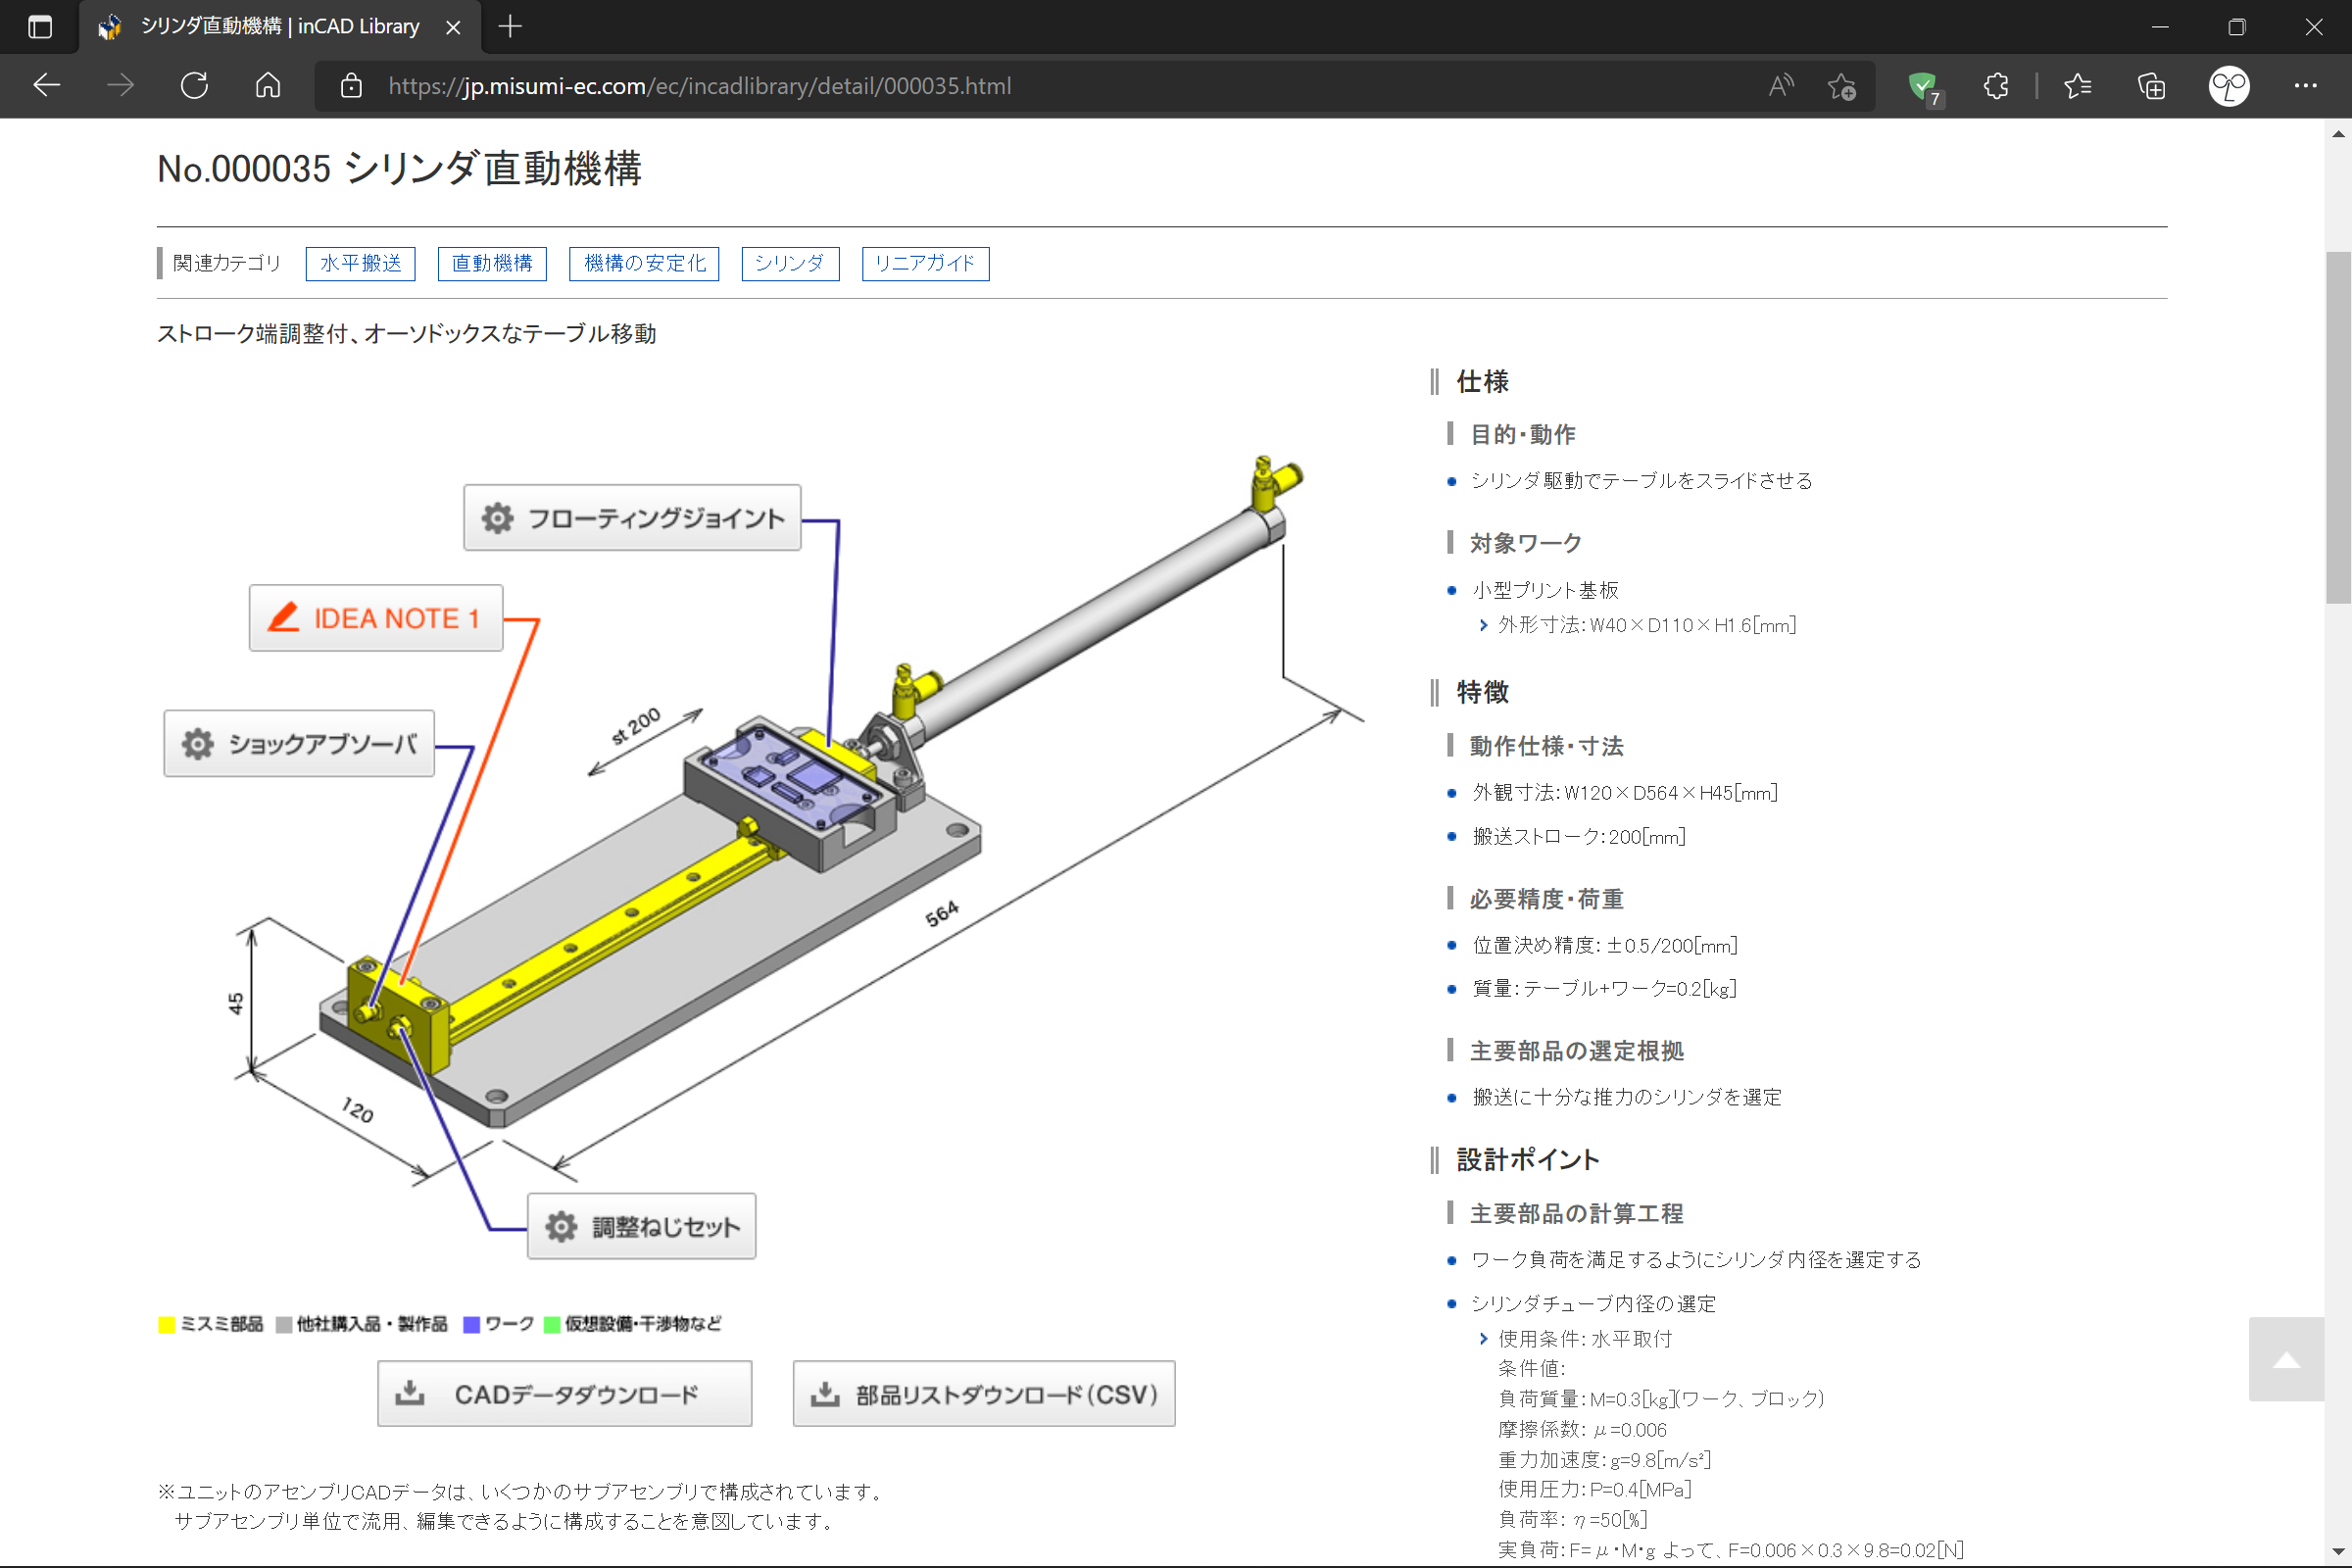Viewport: 2352px width, 1568px height.
Task: Reload the page with refresh icon
Action: pyautogui.click(x=194, y=86)
